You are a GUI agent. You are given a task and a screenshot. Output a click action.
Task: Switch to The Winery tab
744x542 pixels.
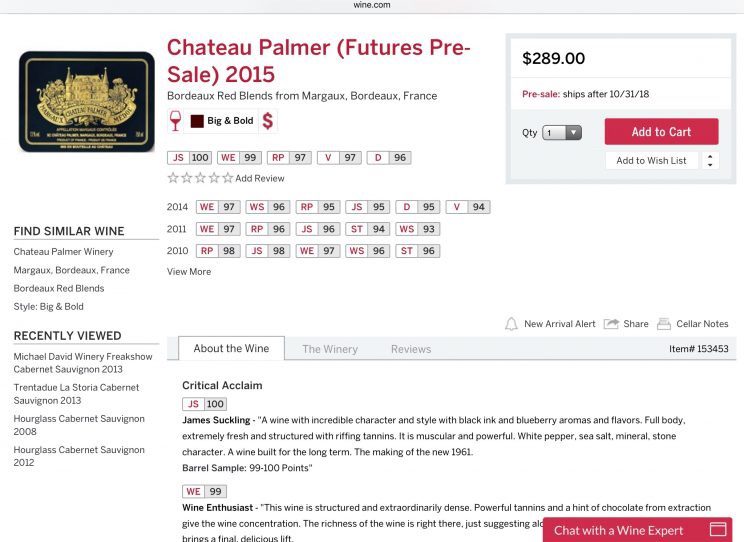(x=330, y=349)
